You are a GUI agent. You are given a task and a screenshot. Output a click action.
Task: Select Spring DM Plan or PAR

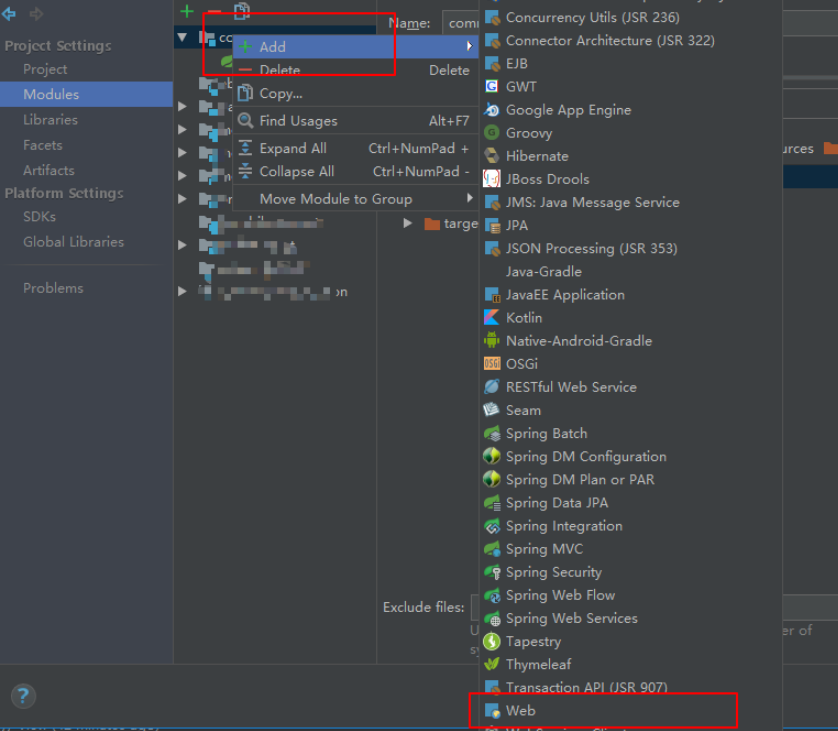631,479
